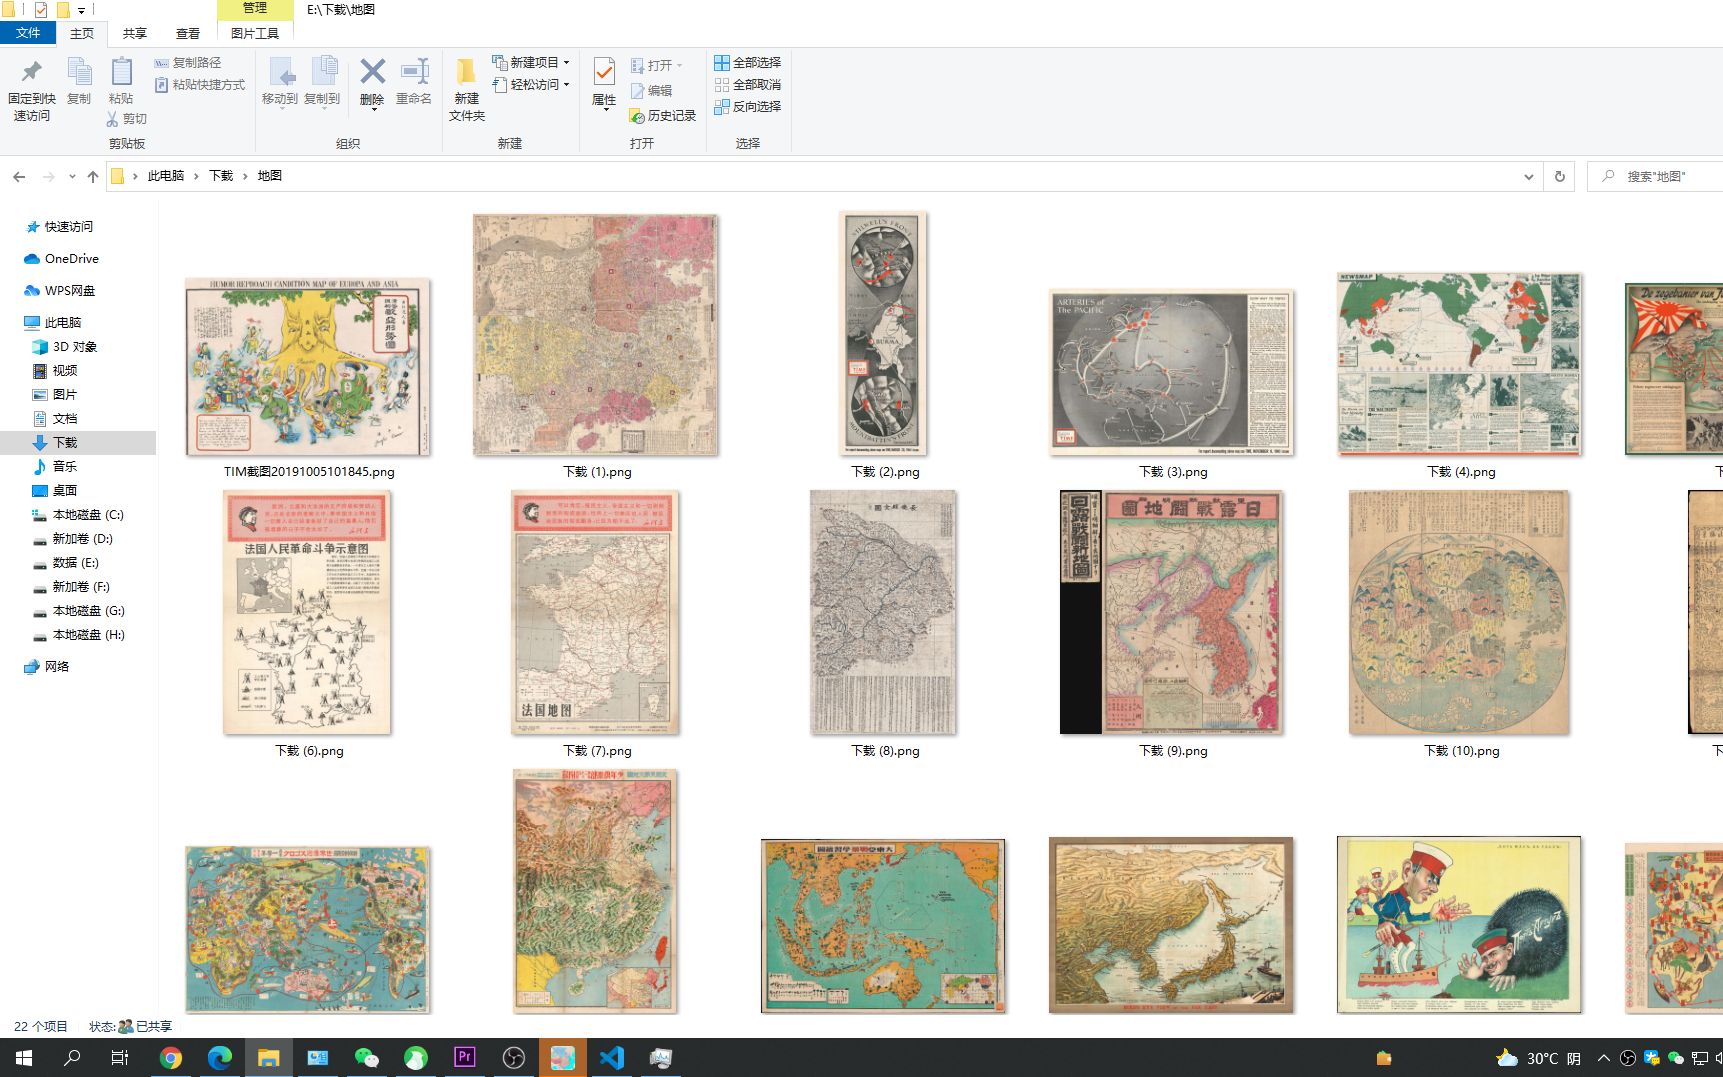Open WeChat from the taskbar
This screenshot has width=1723, height=1077.
click(x=367, y=1058)
